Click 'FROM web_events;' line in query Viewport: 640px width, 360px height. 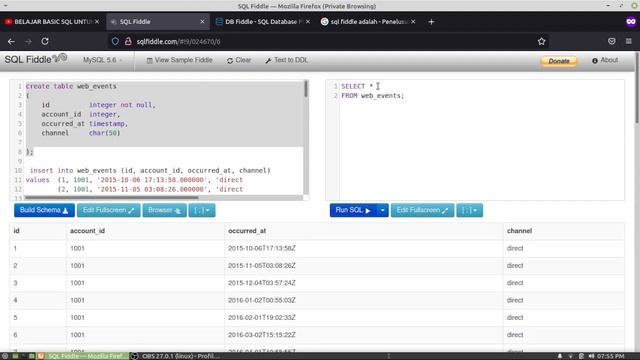(373, 96)
